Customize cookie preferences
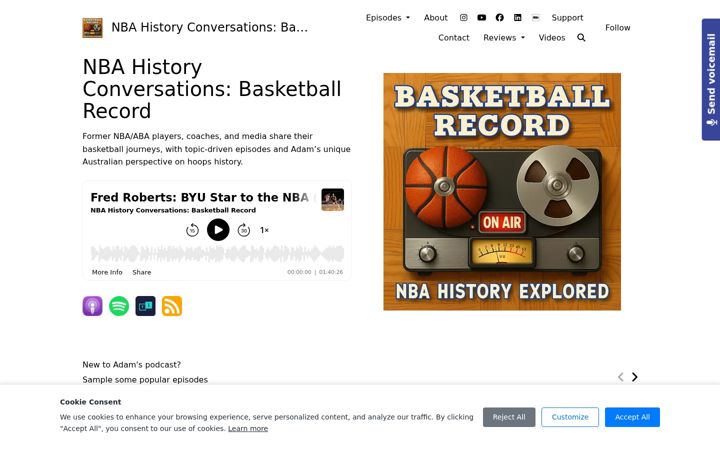This screenshot has width=720, height=450. (x=570, y=417)
